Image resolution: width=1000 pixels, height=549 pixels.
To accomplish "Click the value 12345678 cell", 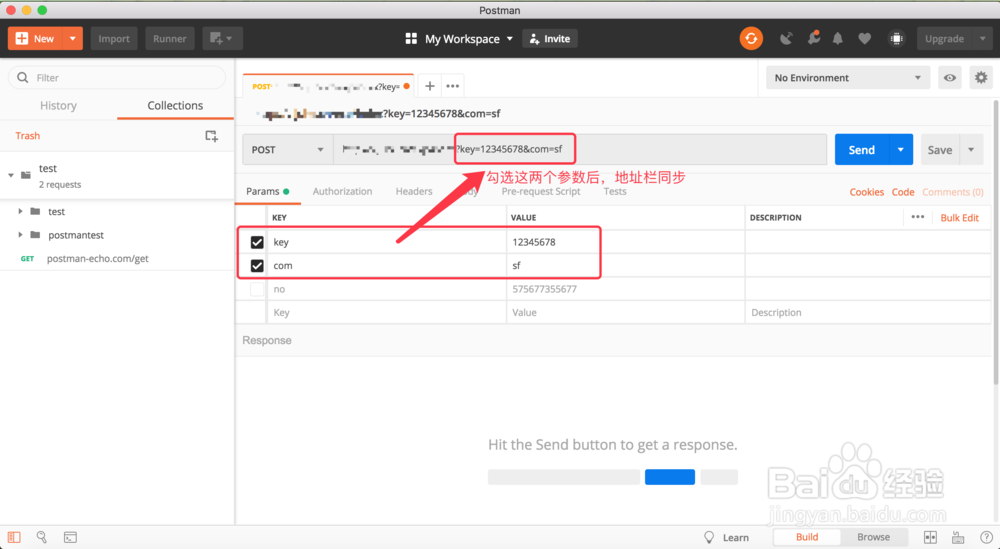I will (626, 242).
